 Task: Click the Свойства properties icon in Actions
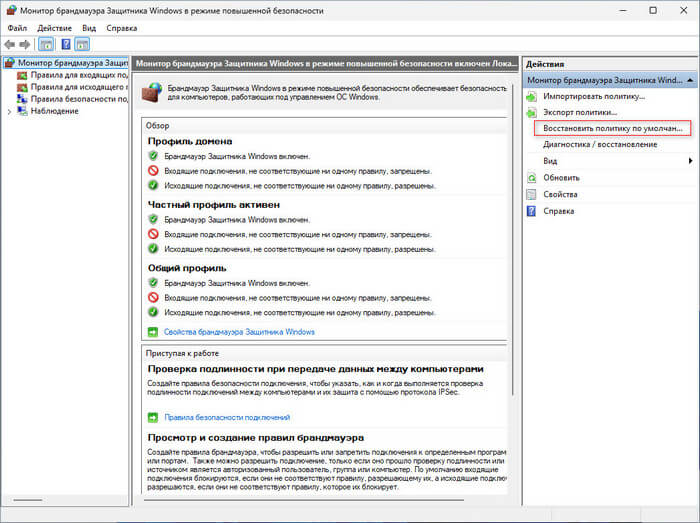(532, 194)
